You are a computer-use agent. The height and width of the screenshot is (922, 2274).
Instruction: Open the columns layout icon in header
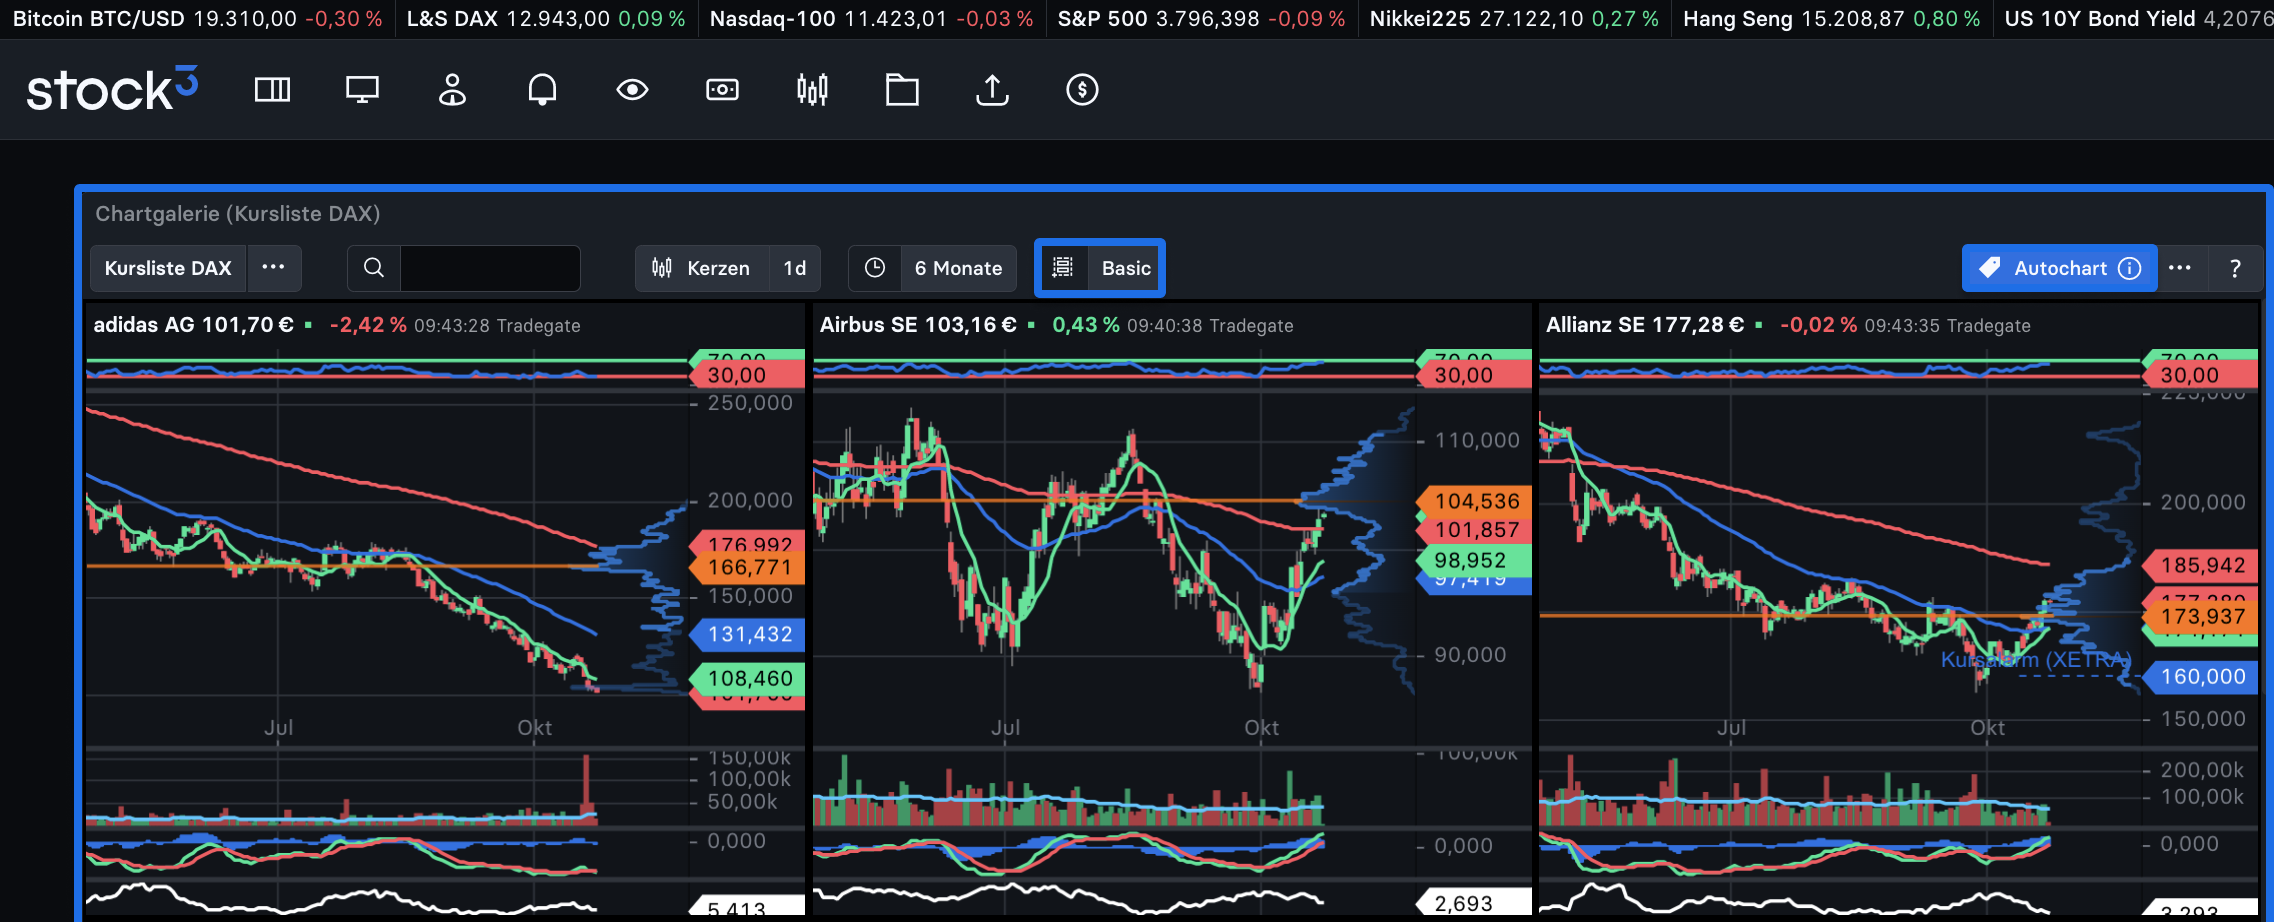(x=272, y=90)
